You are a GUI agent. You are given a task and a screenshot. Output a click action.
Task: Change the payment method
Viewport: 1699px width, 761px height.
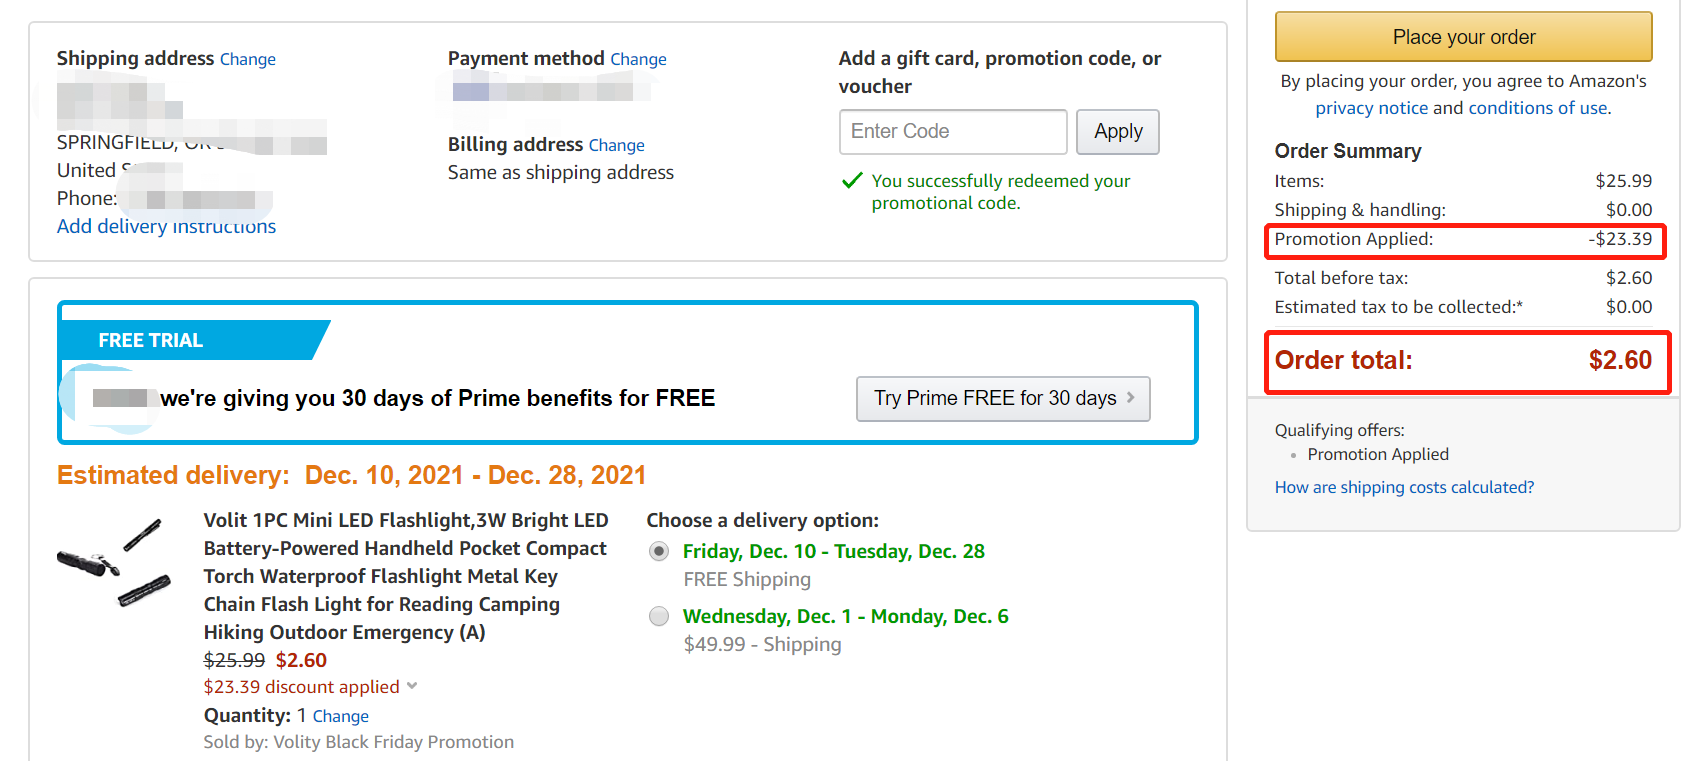click(638, 59)
